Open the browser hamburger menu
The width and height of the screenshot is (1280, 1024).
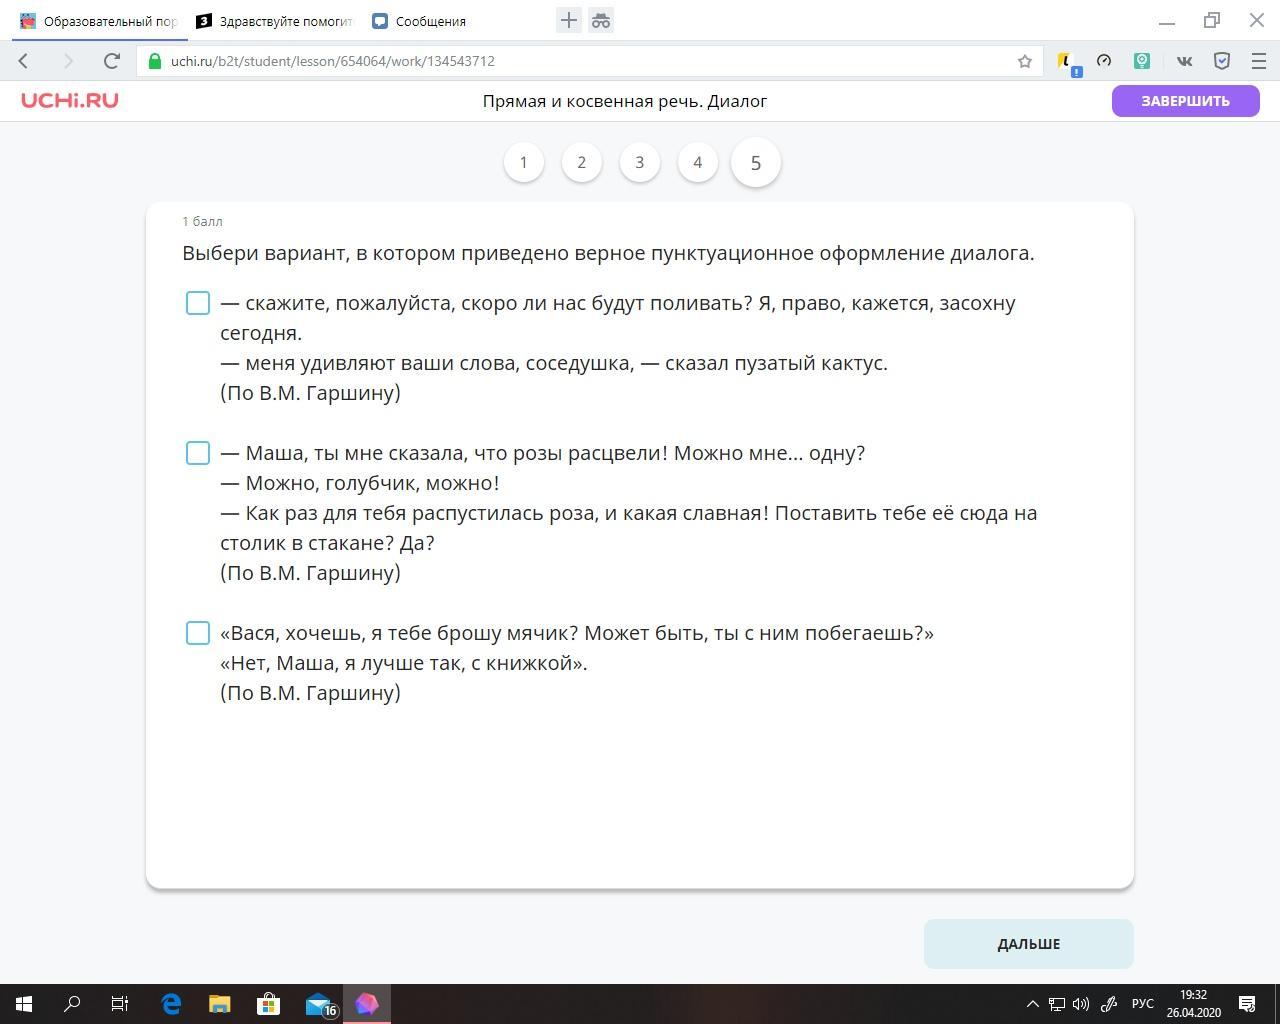coord(1259,61)
